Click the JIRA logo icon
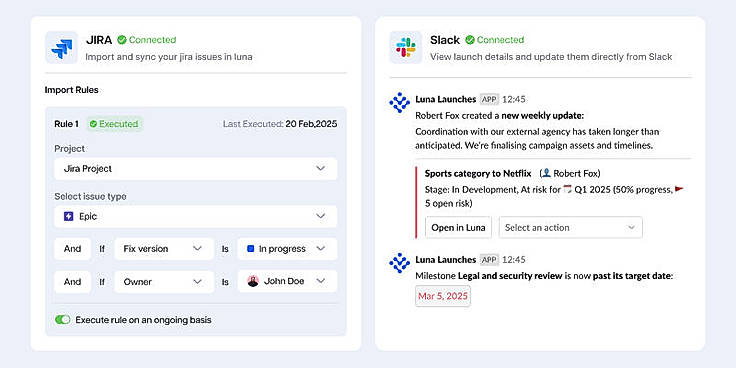 pyautogui.click(x=61, y=47)
